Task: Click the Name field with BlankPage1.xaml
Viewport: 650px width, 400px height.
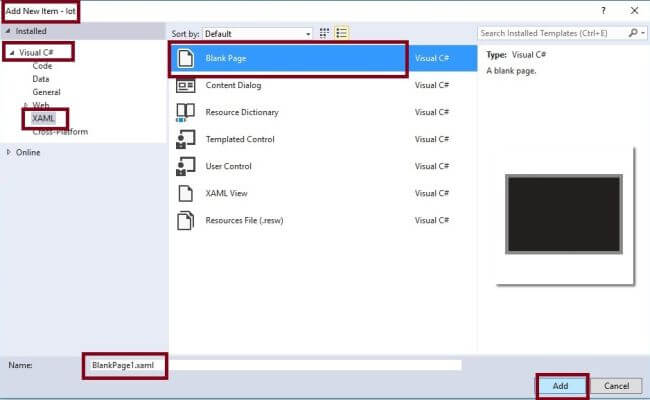Action: (x=274, y=365)
